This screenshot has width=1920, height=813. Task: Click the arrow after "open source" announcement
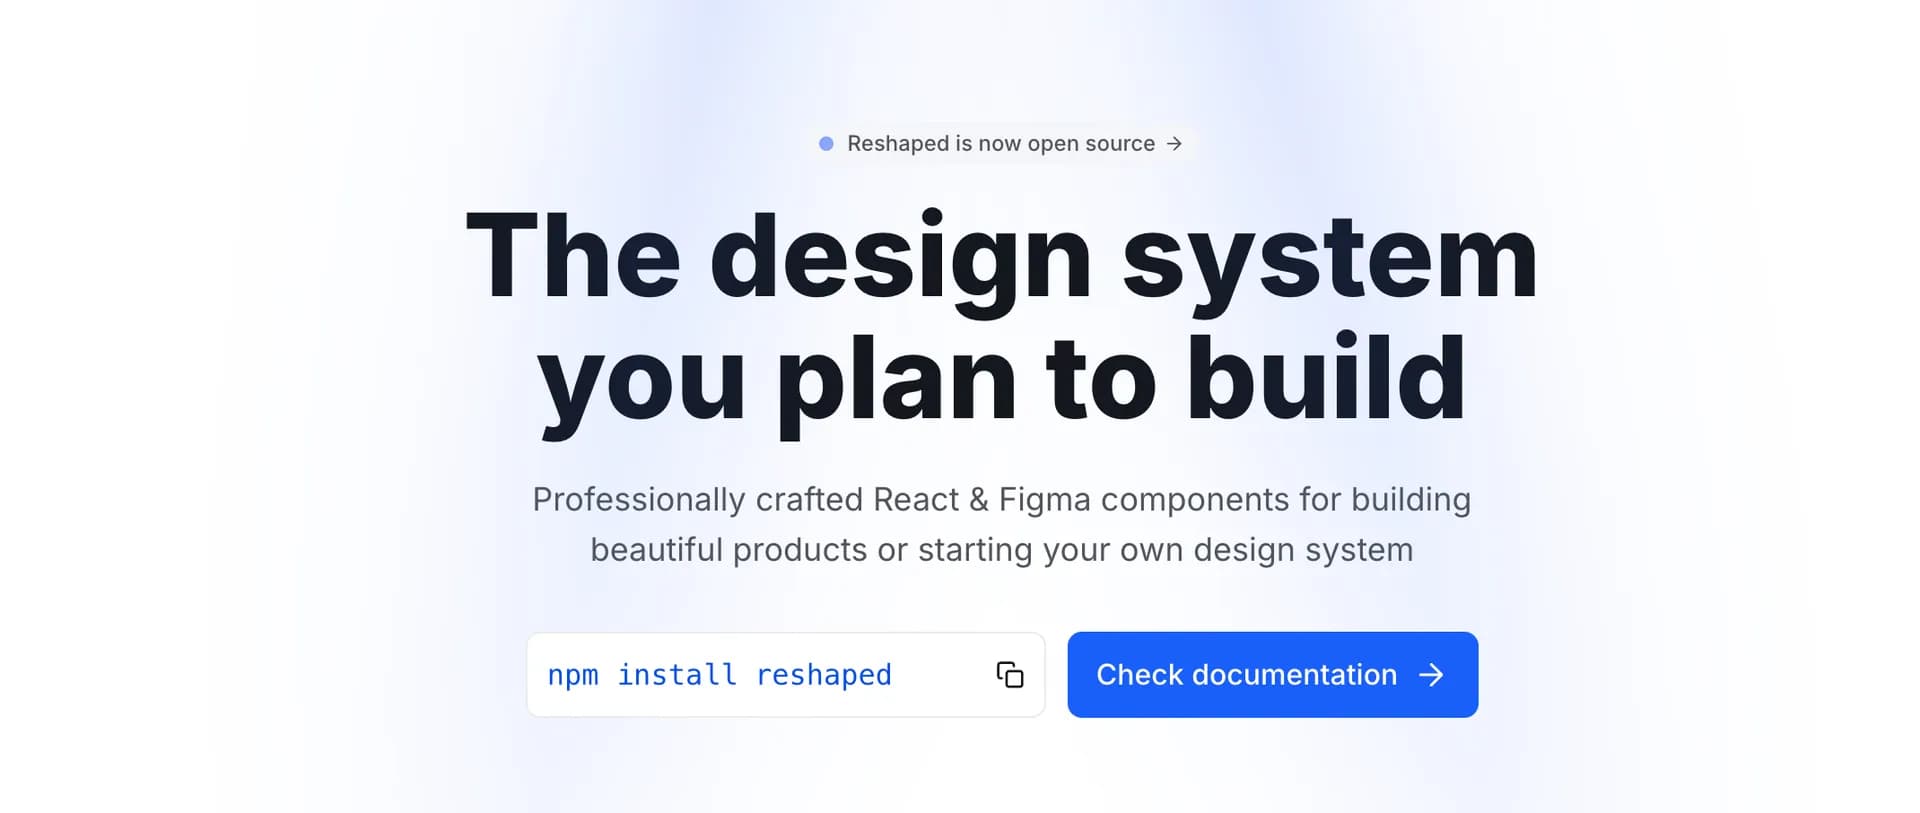point(1174,144)
